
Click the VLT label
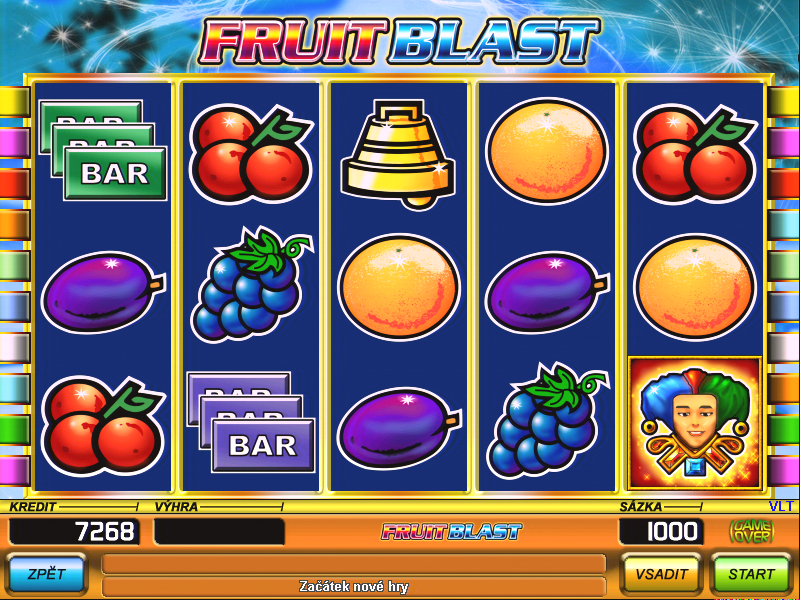(x=781, y=506)
